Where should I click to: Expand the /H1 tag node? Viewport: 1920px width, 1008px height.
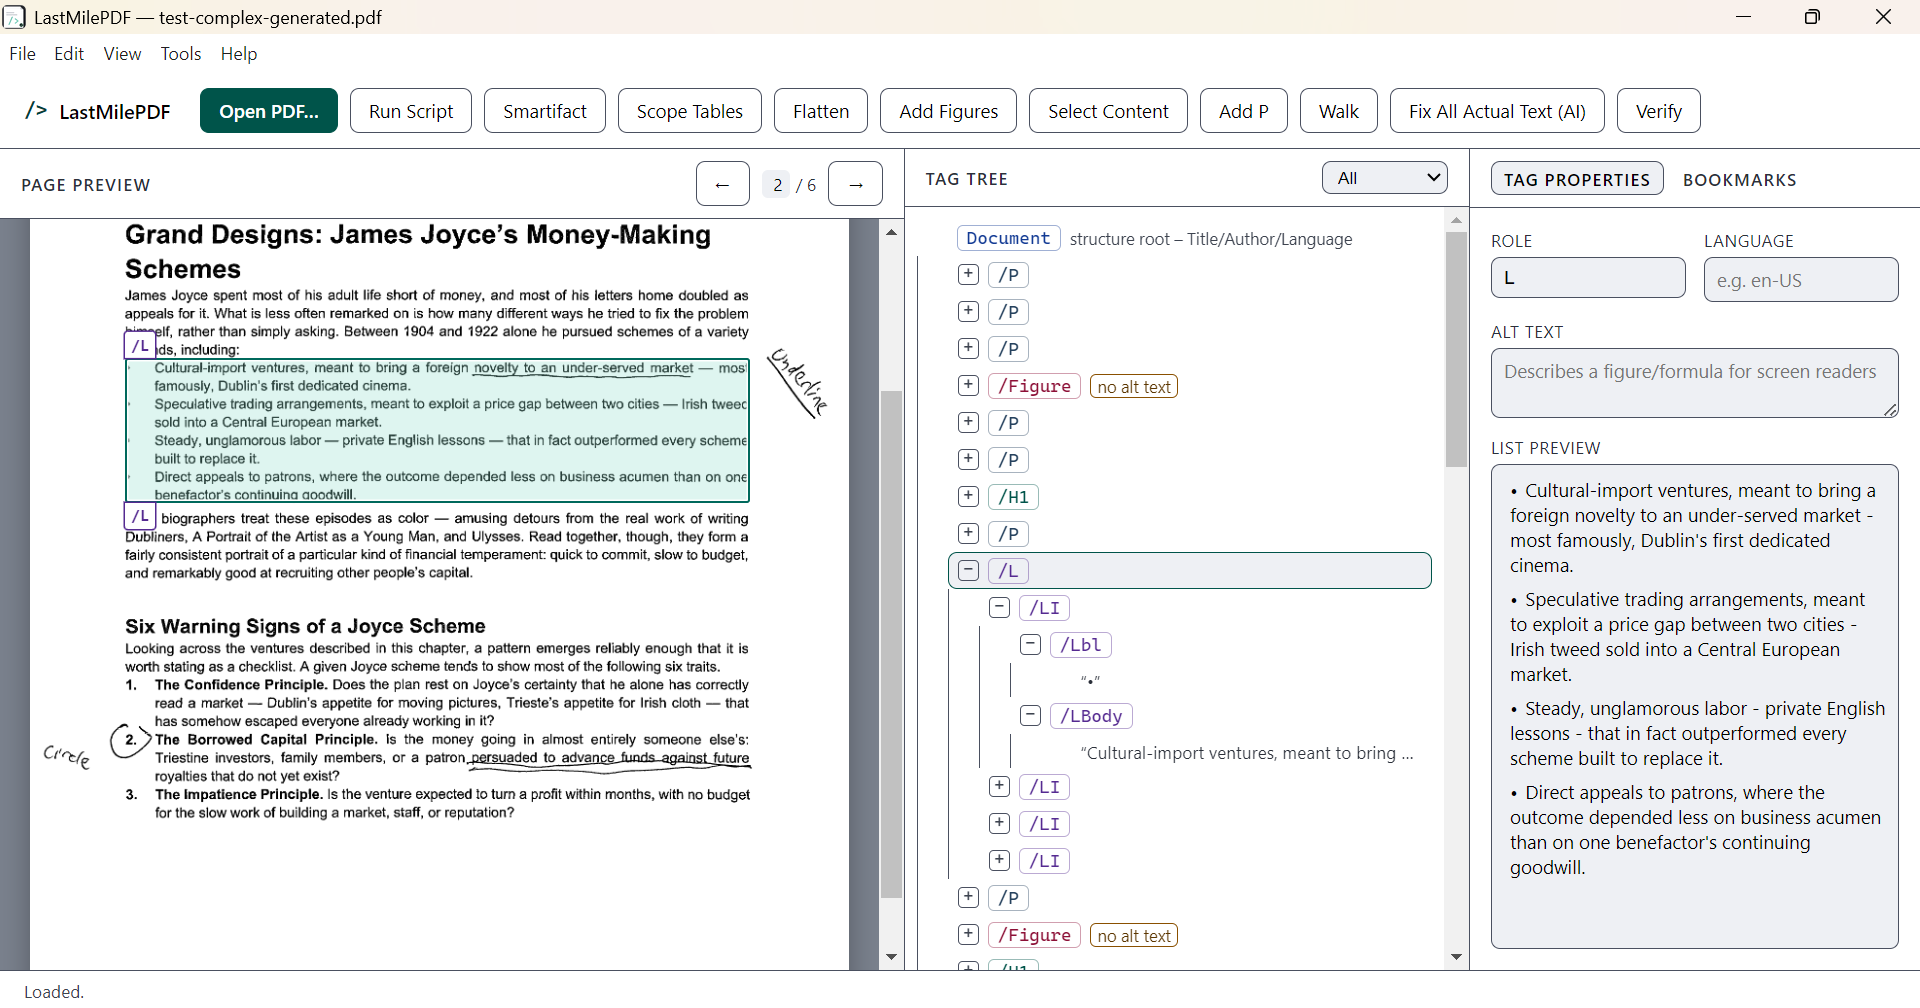click(968, 496)
